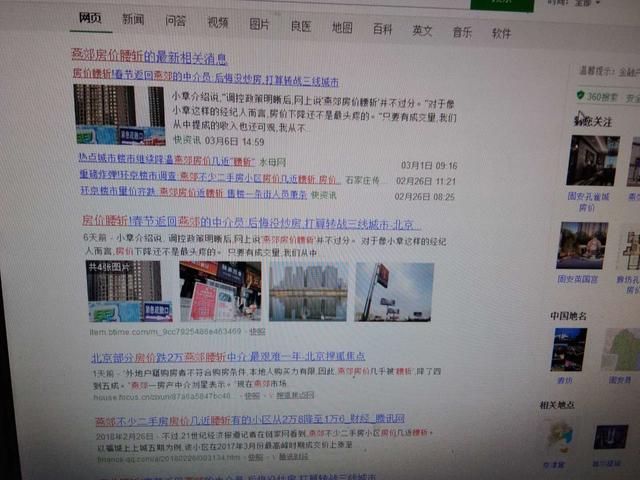Open result title ending with 三线城市-北京

251,222
